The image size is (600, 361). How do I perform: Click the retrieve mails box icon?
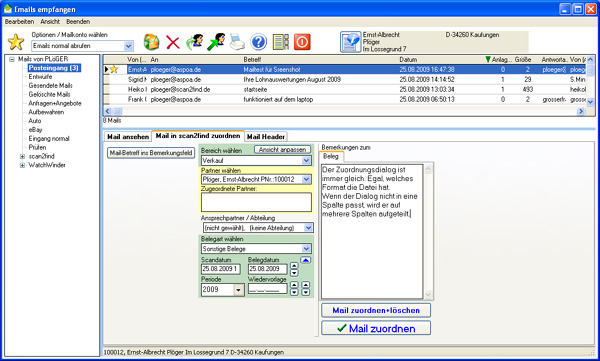pos(152,42)
